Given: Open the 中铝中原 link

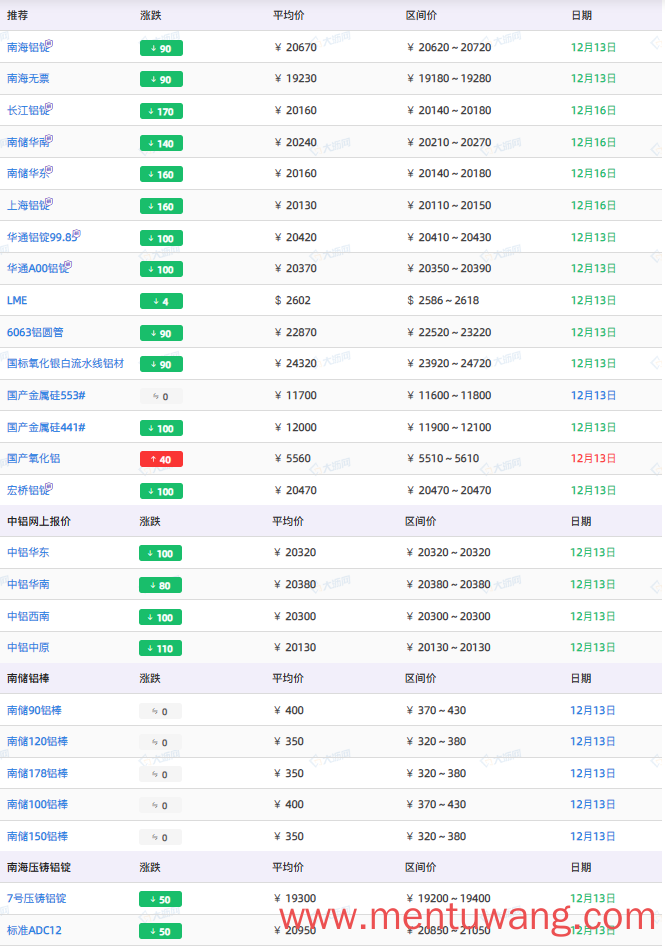Looking at the screenshot, I should pyautogui.click(x=28, y=647).
